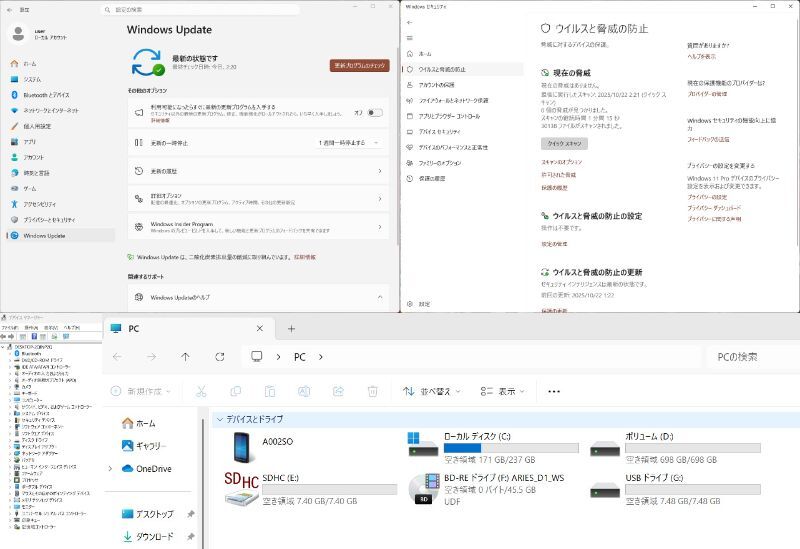Image resolution: width=800 pixels, height=549 pixels.
Task: Click the ヘルプを表示 link in Windows Security
Action: tap(702, 56)
